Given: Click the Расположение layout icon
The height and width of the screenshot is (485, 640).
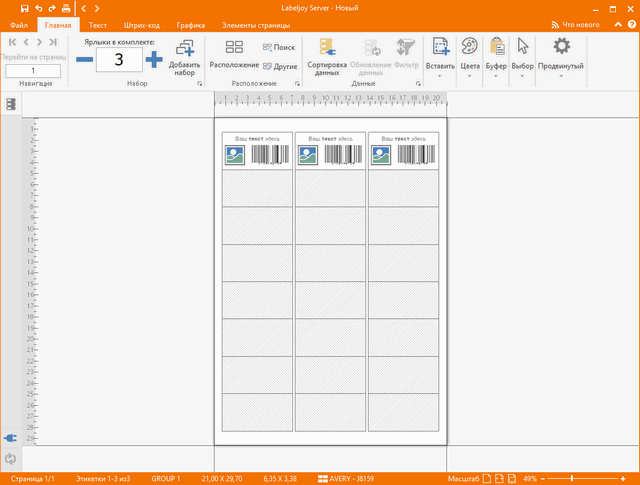Looking at the screenshot, I should (x=234, y=47).
